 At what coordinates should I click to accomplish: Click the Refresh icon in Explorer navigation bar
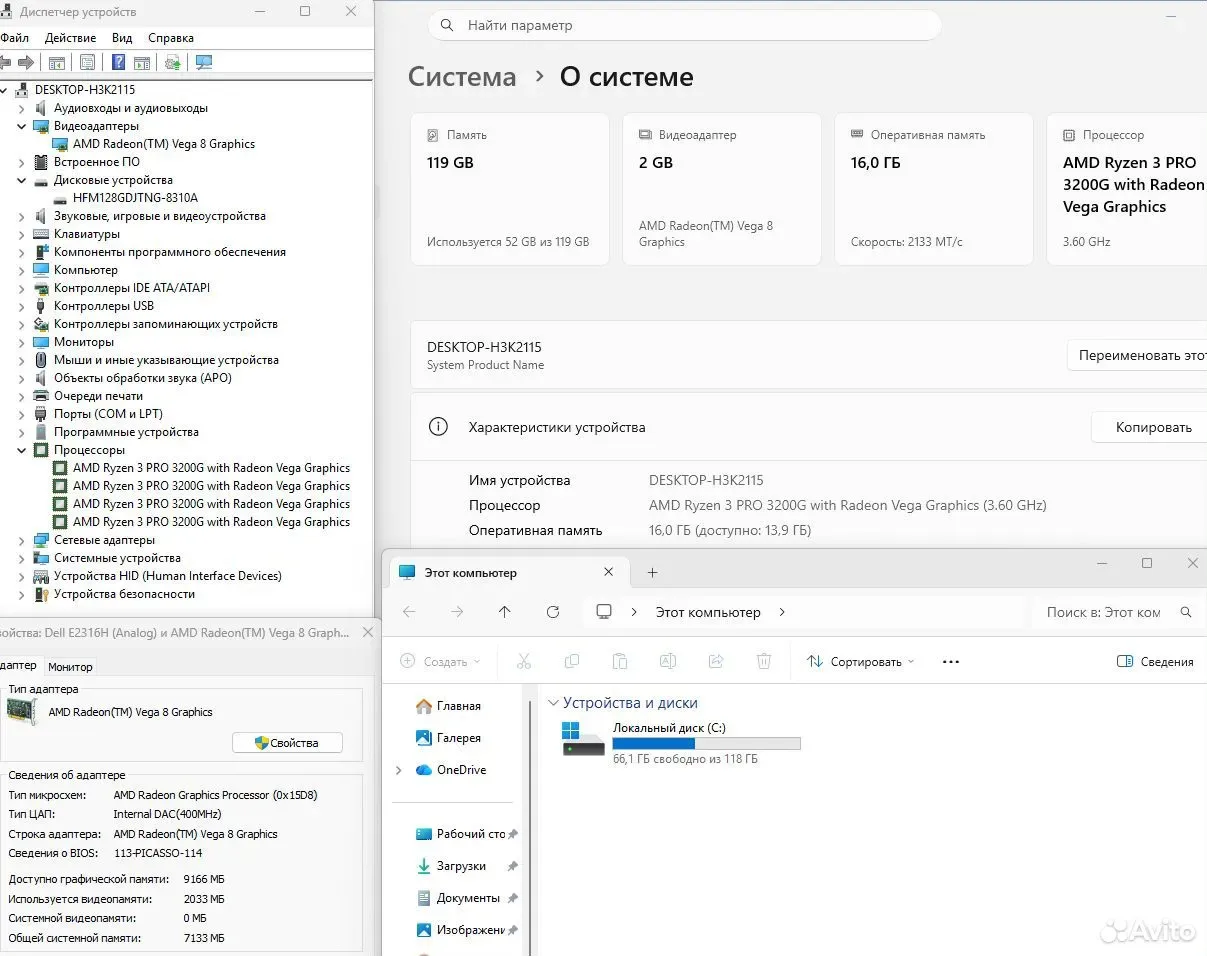coord(553,612)
